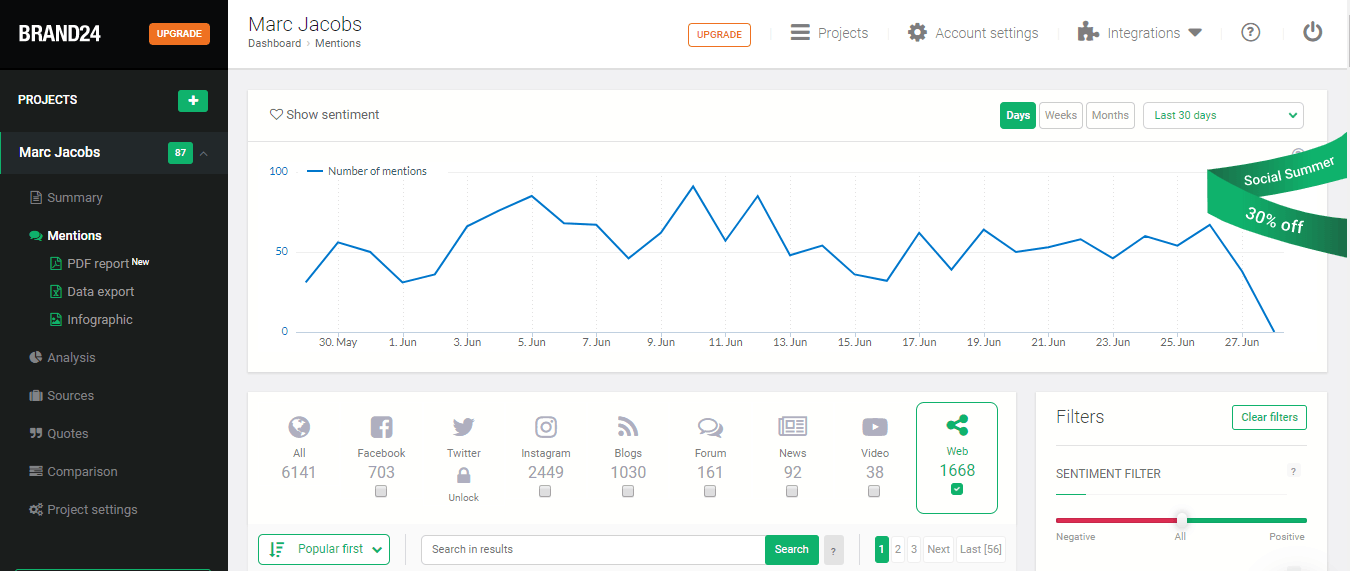1350x571 pixels.
Task: Click the Facebook source icon
Action: [x=381, y=428]
